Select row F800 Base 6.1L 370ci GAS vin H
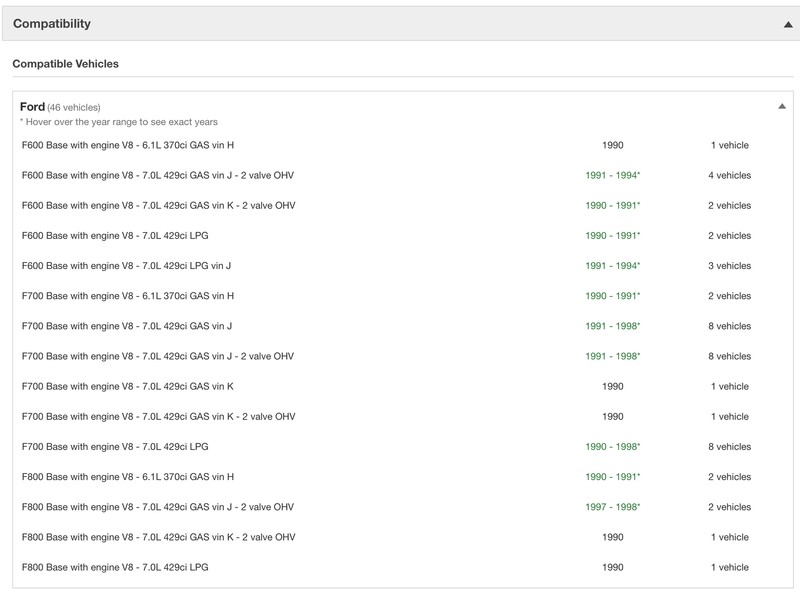This screenshot has width=800, height=589. click(403, 477)
